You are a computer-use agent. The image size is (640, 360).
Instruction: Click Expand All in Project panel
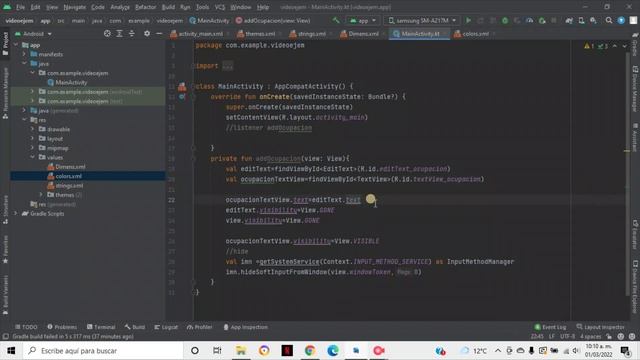point(120,33)
